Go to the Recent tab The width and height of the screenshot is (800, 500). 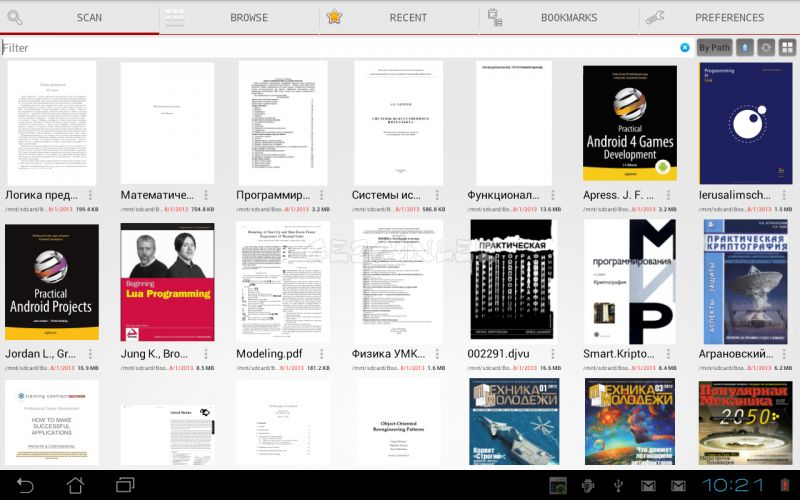pyautogui.click(x=399, y=17)
